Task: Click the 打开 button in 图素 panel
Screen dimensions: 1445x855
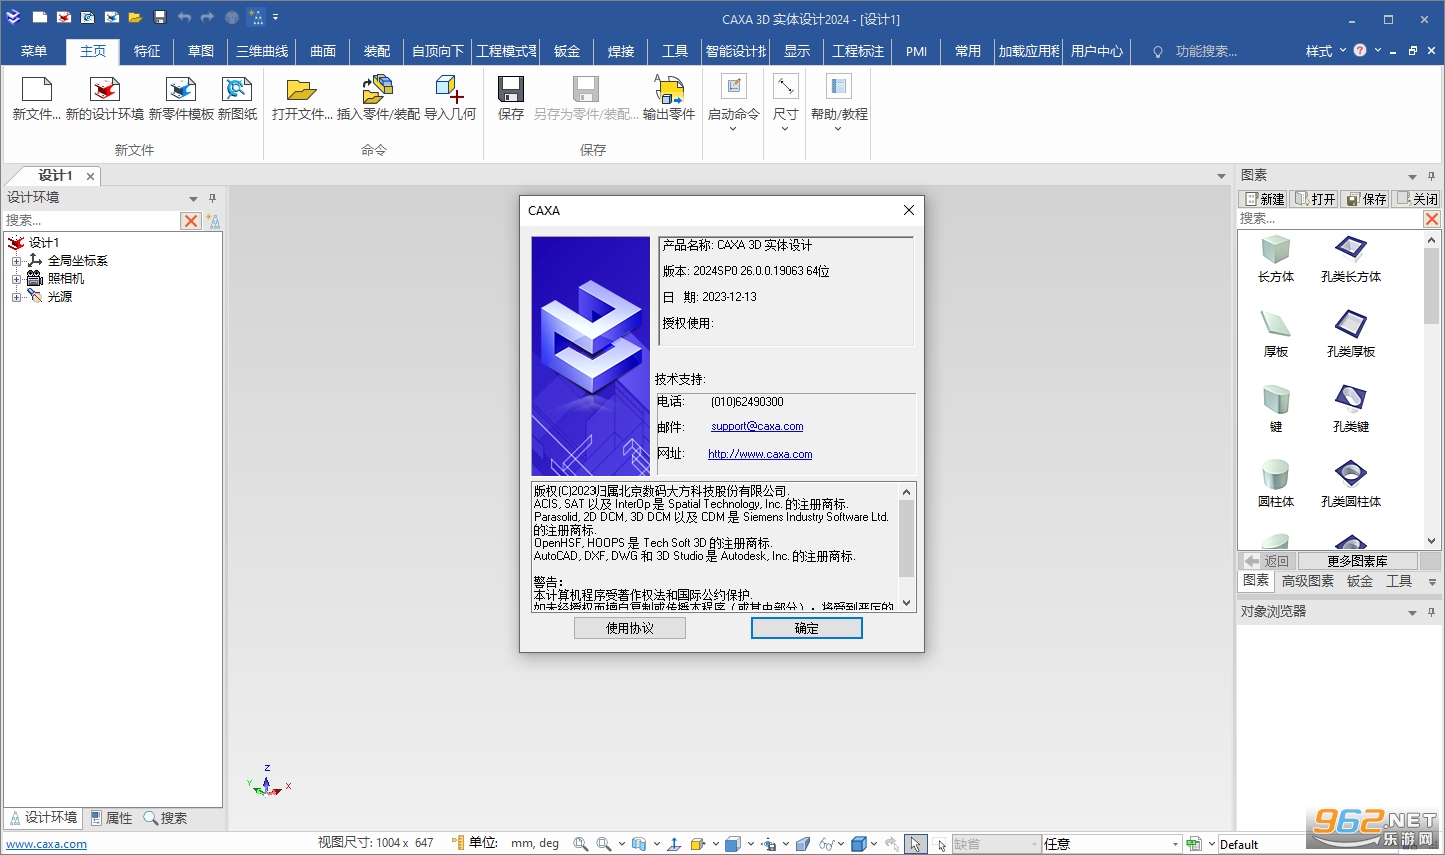Action: click(1315, 199)
